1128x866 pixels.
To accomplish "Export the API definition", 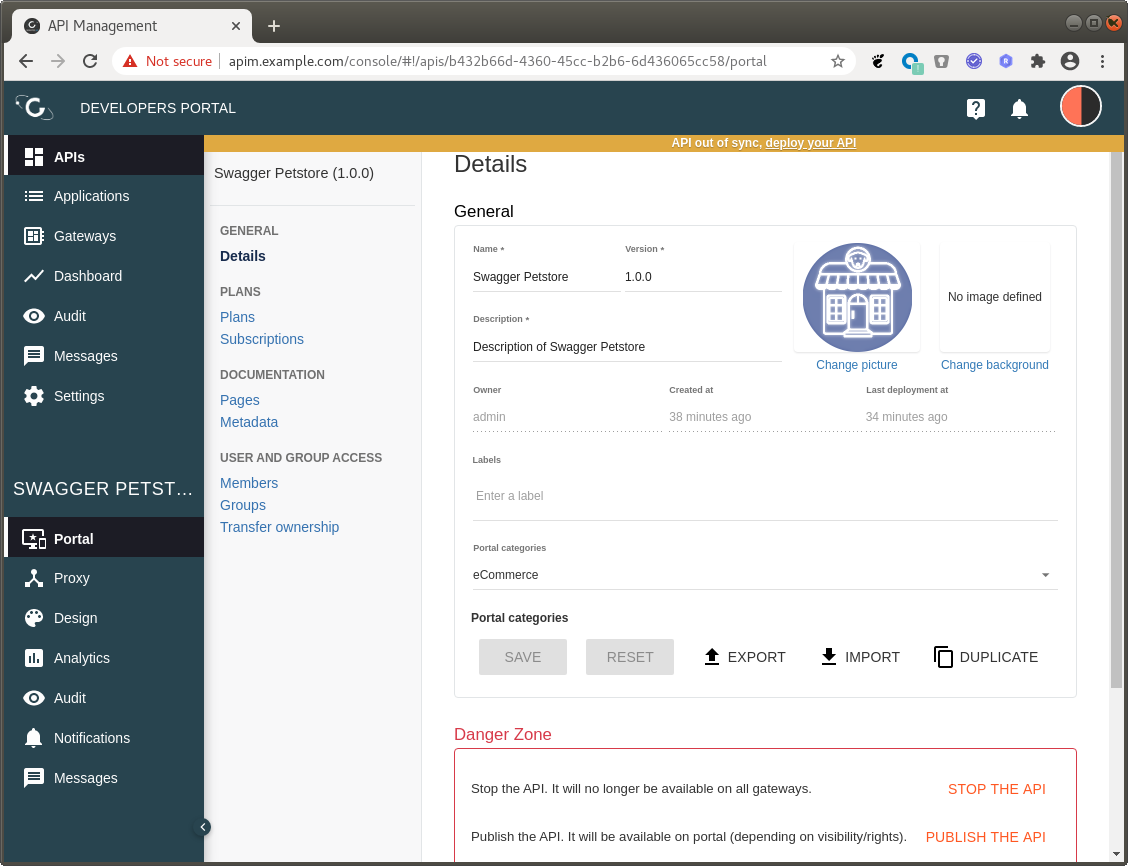I will (744, 657).
